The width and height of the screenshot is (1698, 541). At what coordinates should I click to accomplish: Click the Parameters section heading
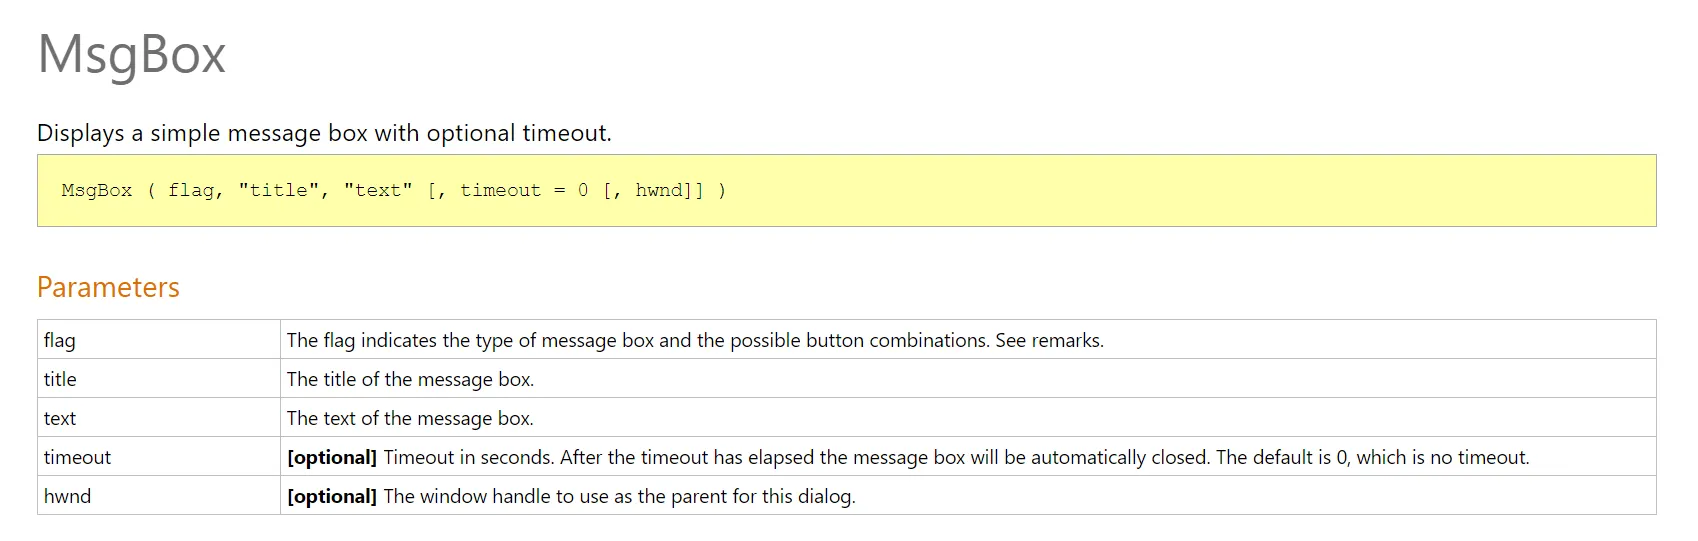(108, 287)
